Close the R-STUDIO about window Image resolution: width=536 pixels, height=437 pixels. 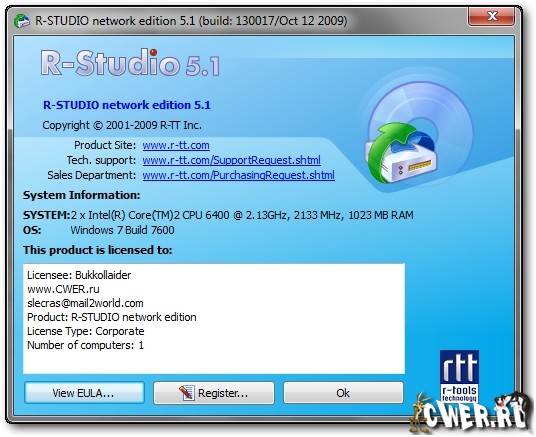point(492,16)
